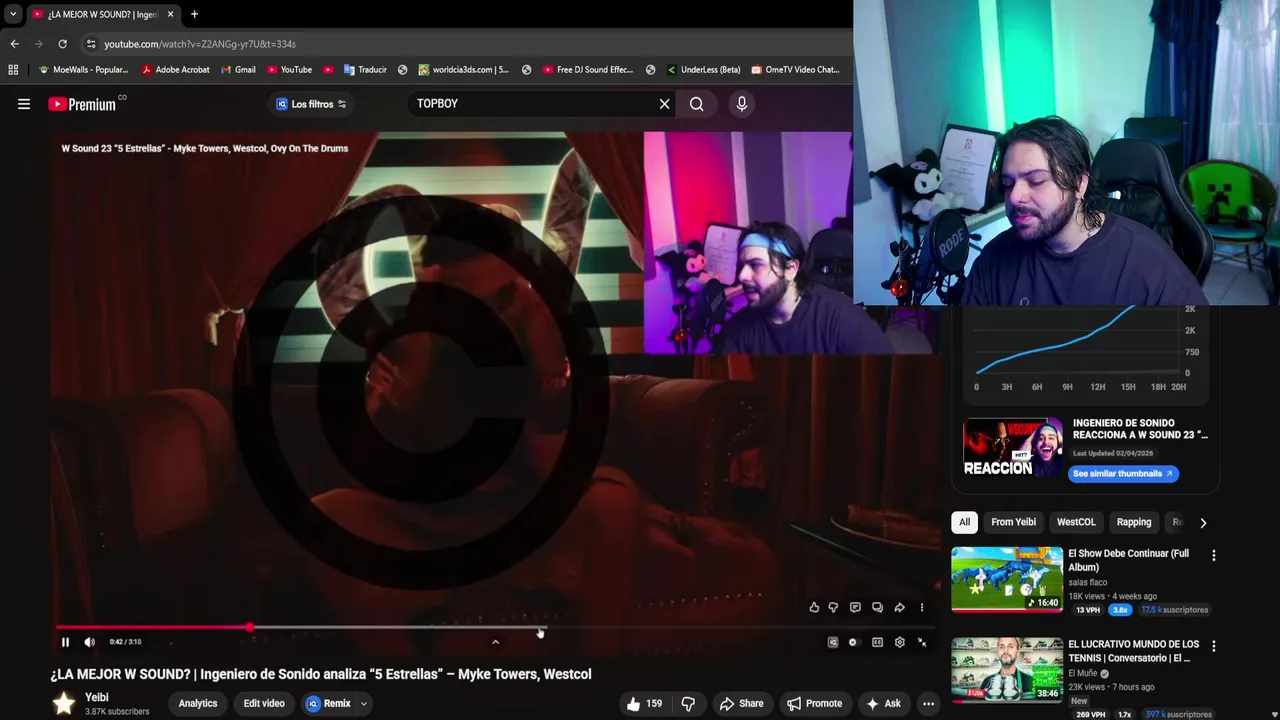1280x720 pixels.
Task: Toggle autoplay switch in player
Action: [853, 642]
